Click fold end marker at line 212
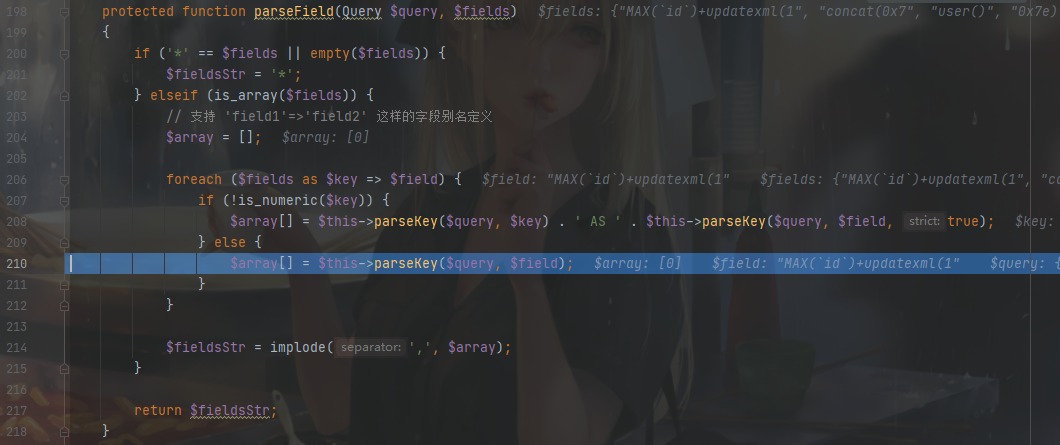This screenshot has width=1060, height=445. coord(64,306)
